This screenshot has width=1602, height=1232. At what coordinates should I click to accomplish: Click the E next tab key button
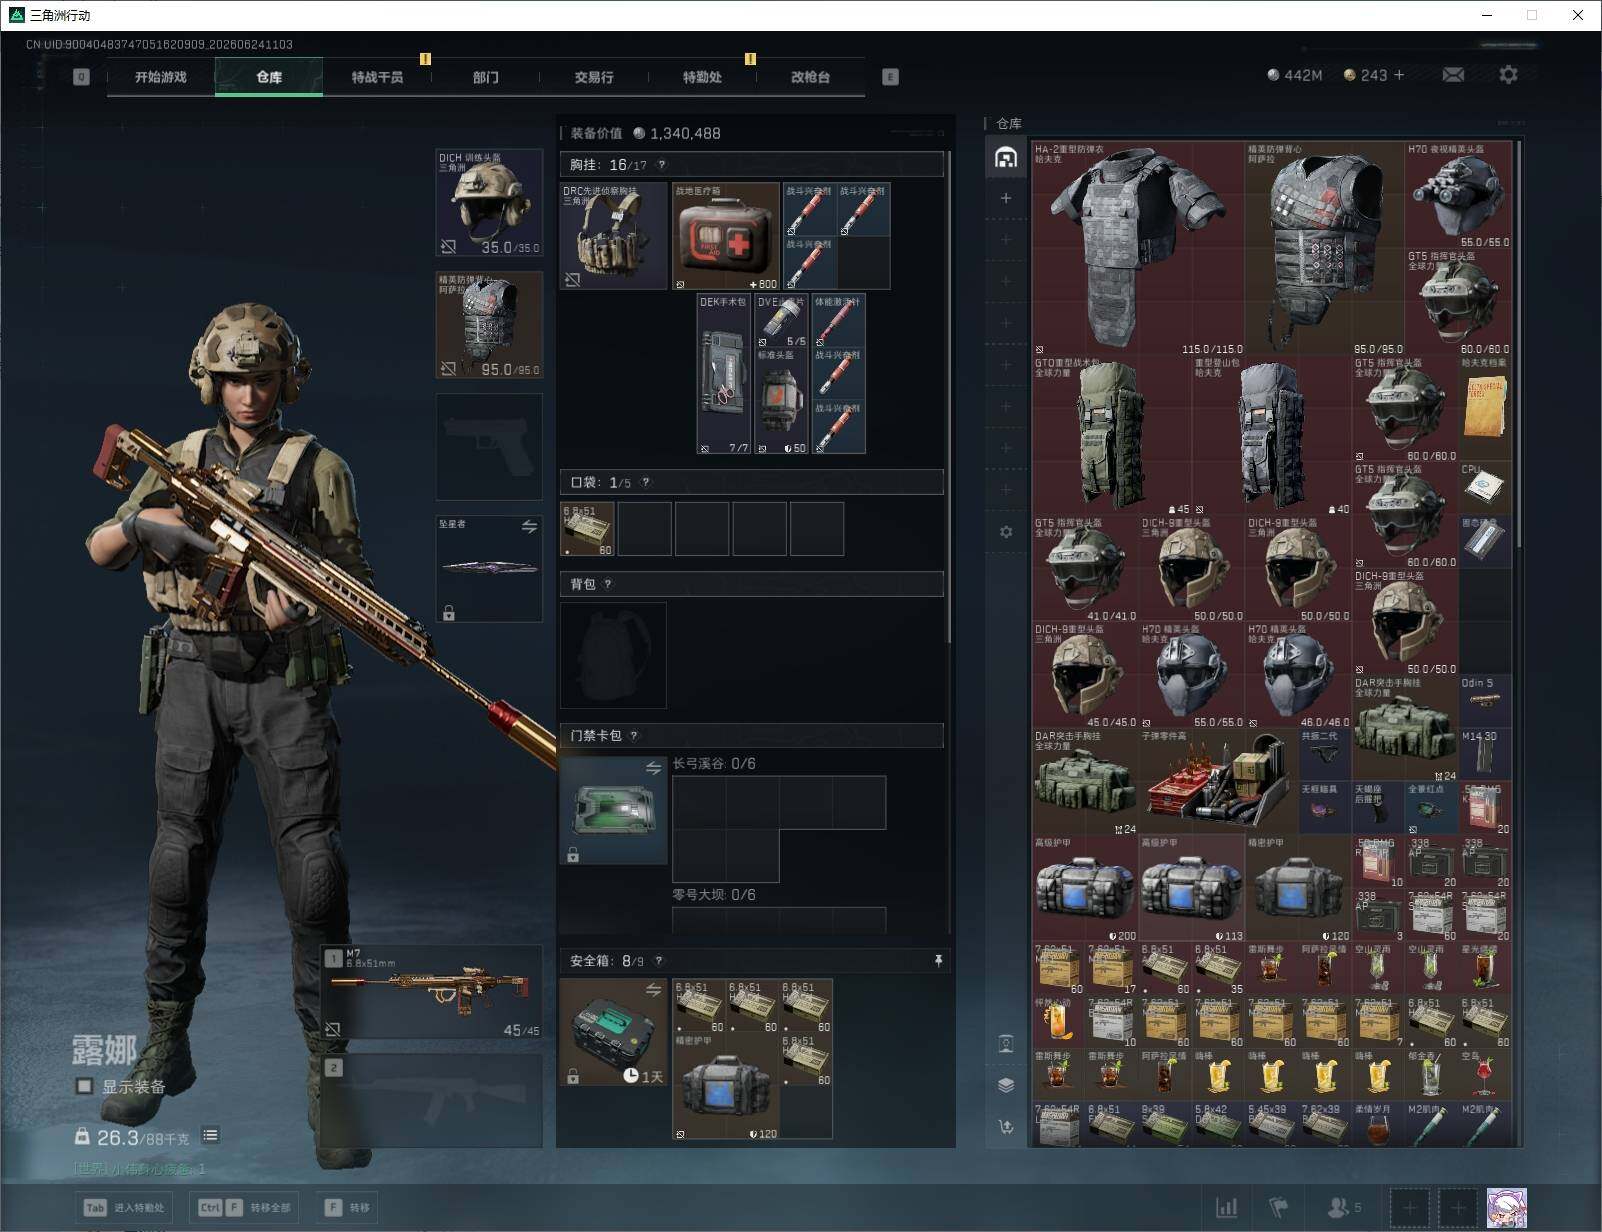[890, 77]
